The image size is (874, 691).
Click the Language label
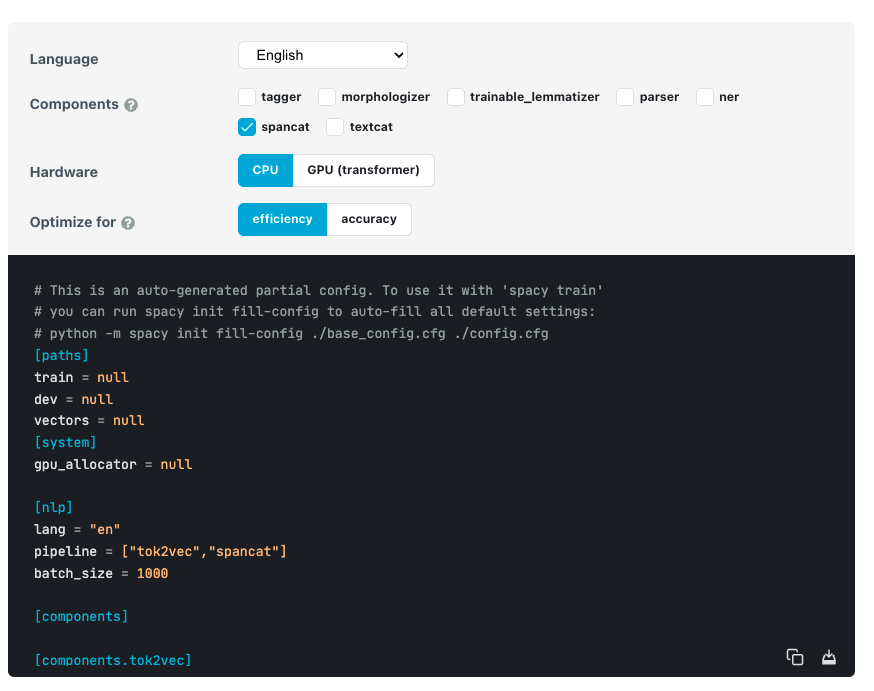[x=64, y=59]
